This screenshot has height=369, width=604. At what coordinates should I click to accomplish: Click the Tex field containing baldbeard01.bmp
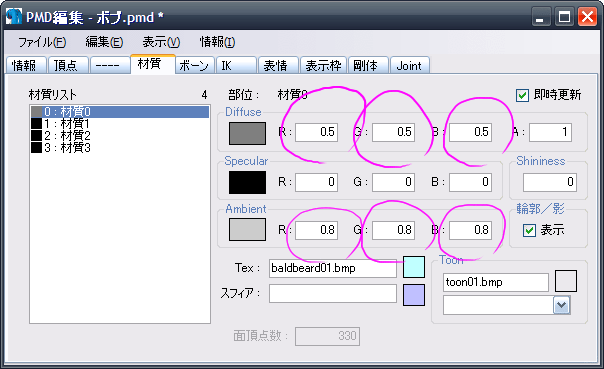(x=333, y=268)
